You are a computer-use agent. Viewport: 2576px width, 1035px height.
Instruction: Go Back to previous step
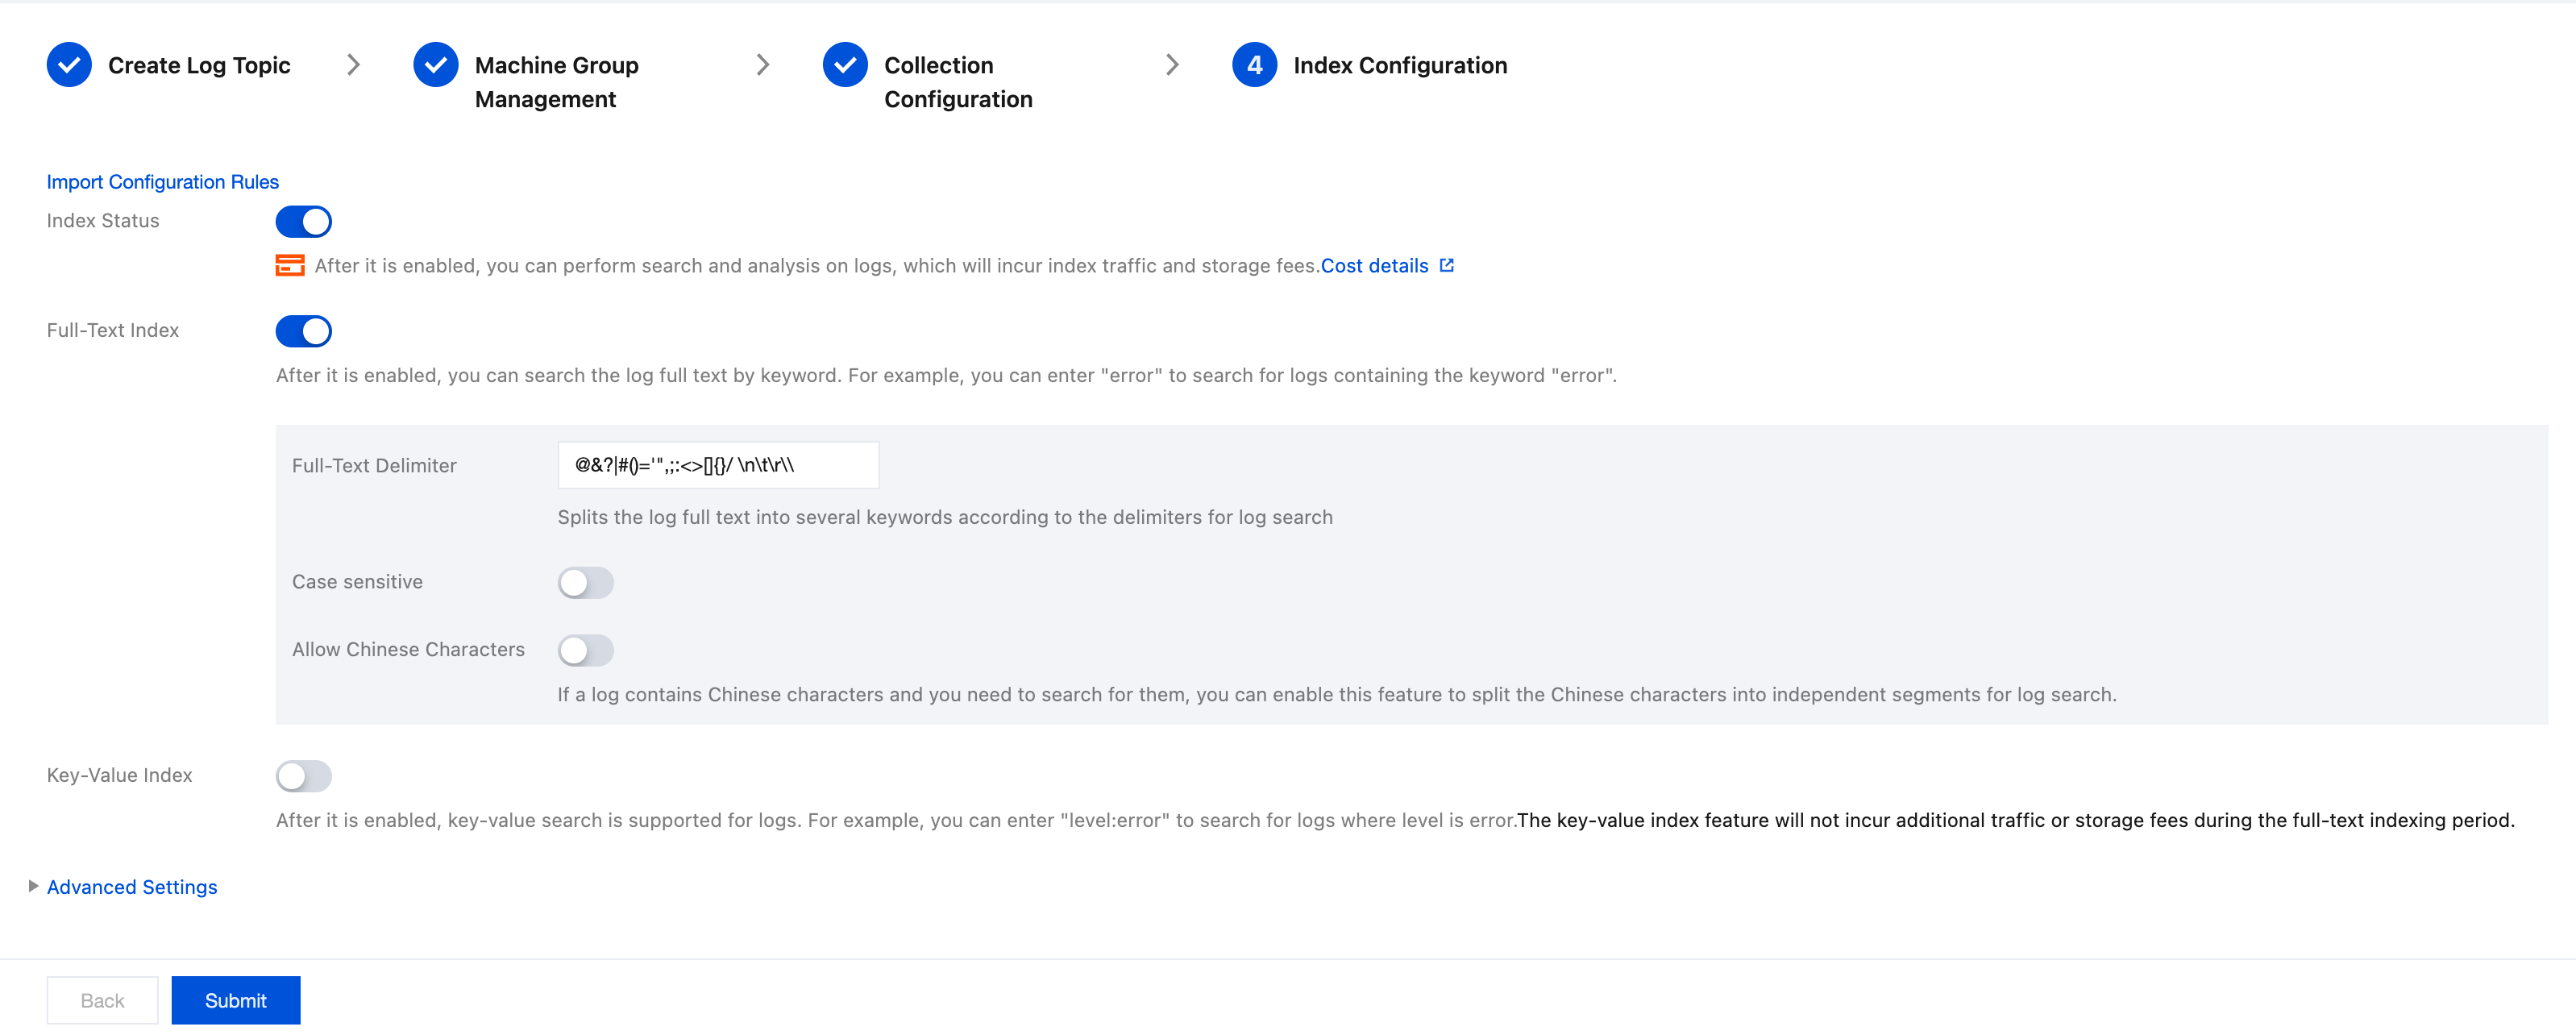[102, 1000]
